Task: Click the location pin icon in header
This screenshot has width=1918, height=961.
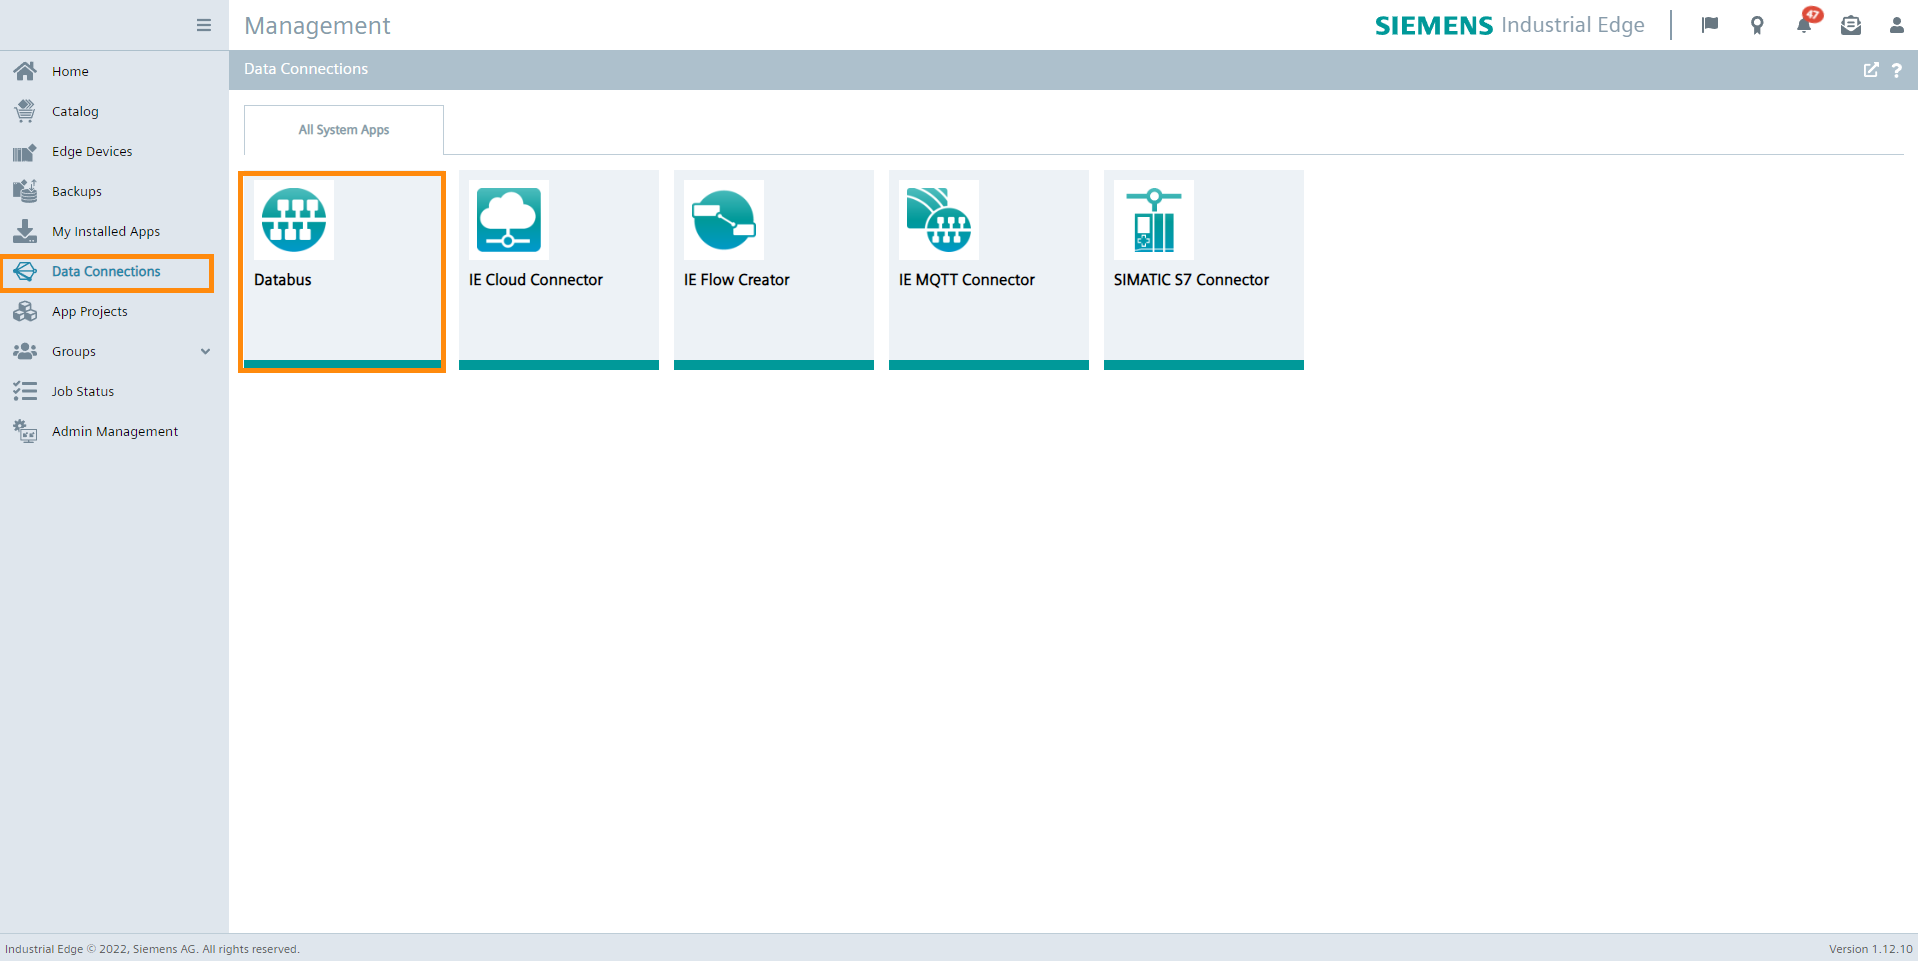Action: (1757, 25)
